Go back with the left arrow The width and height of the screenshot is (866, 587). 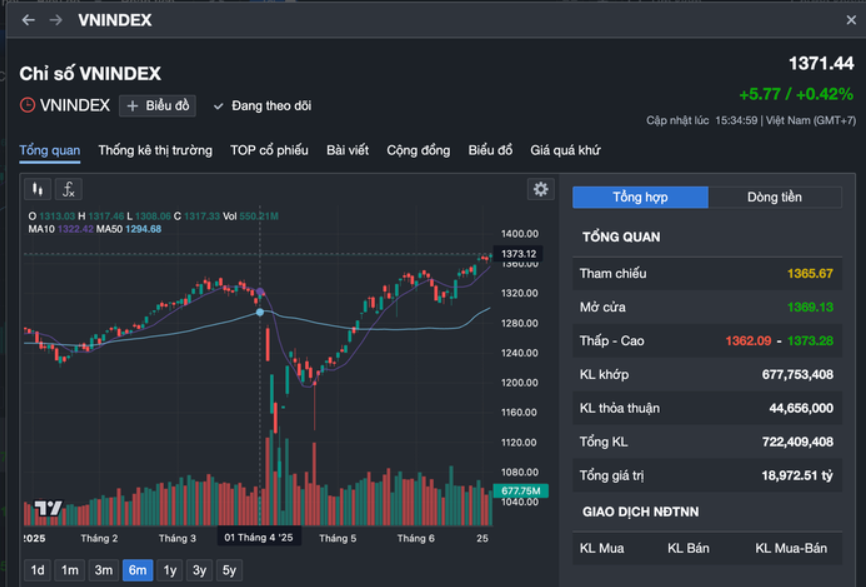[x=28, y=20]
